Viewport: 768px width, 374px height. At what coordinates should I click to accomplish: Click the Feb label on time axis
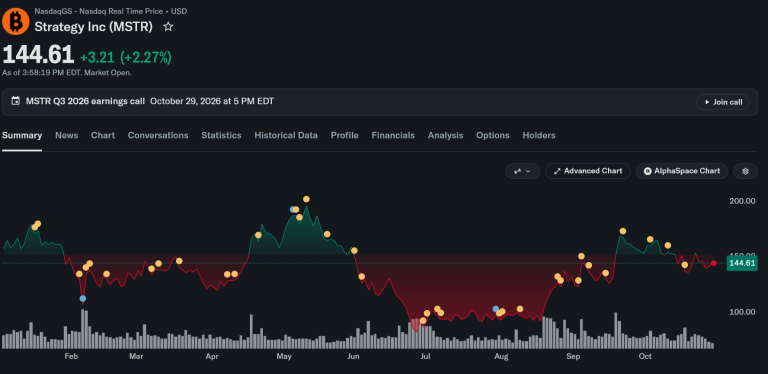point(71,356)
